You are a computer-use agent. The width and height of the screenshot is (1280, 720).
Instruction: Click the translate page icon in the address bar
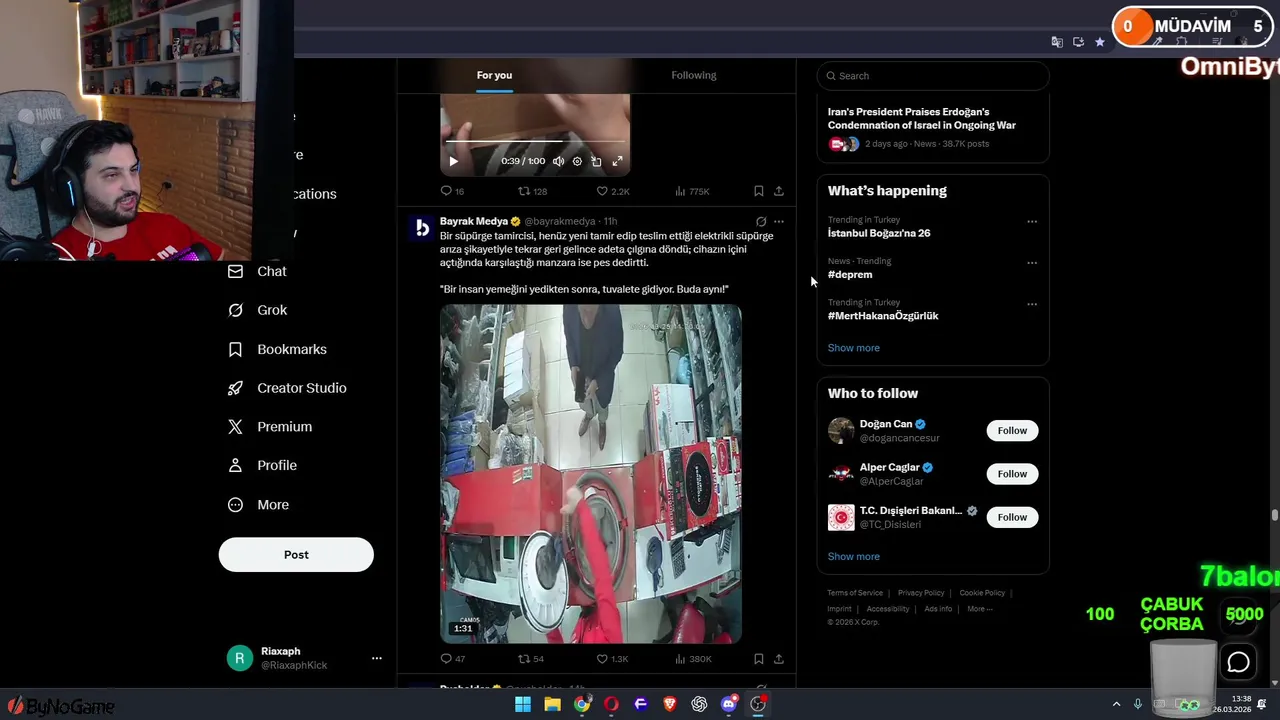[x=1057, y=42]
